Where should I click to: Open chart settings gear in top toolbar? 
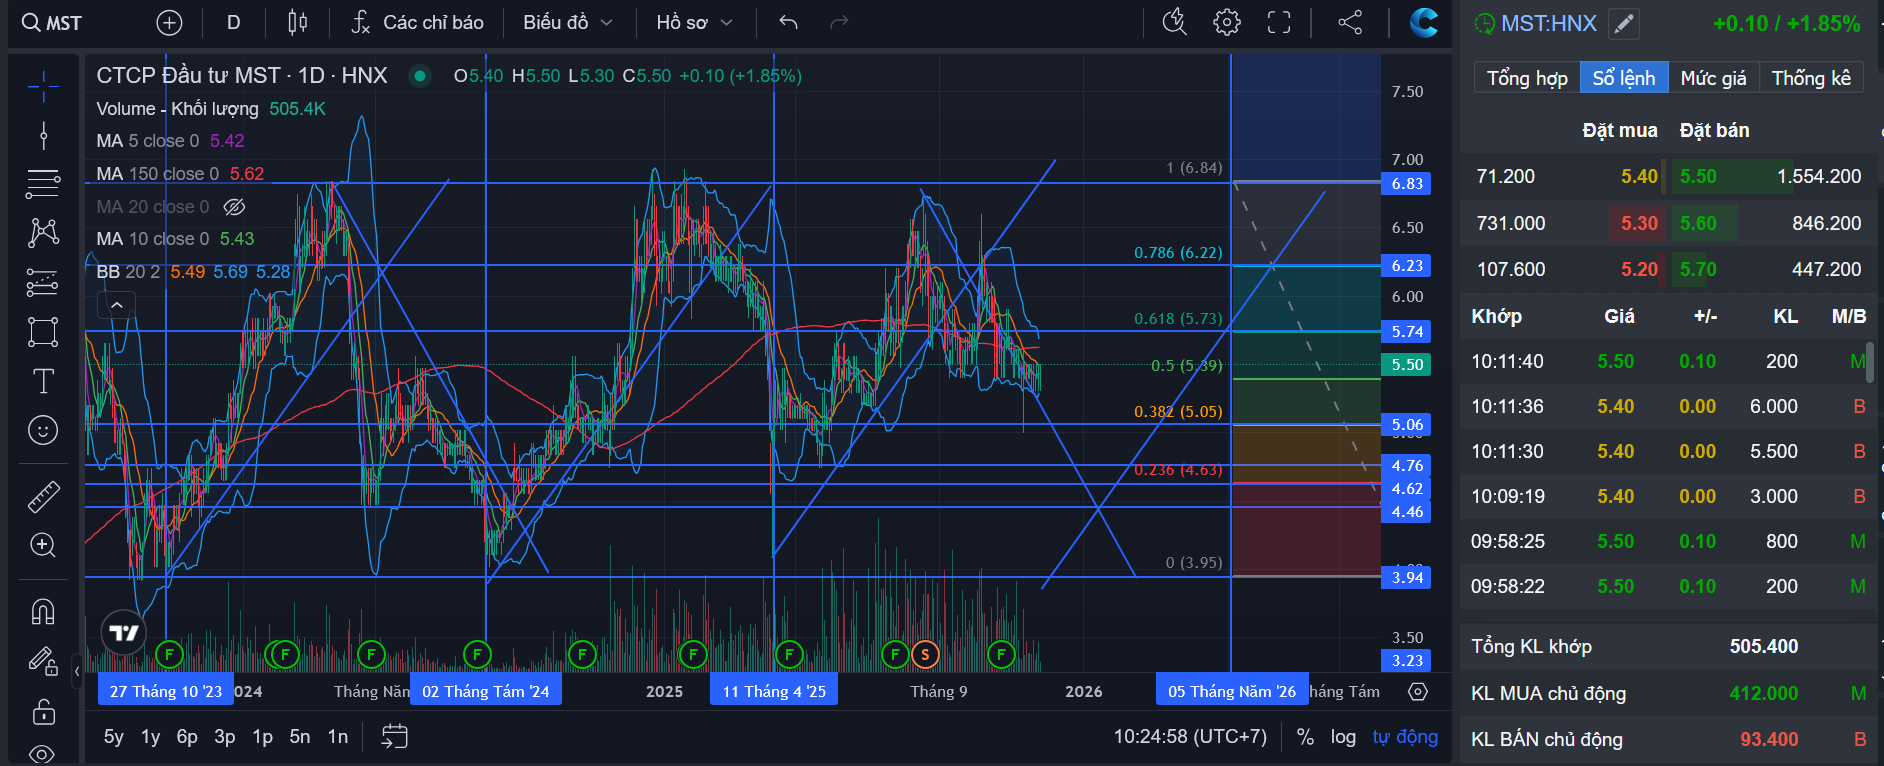1227,22
